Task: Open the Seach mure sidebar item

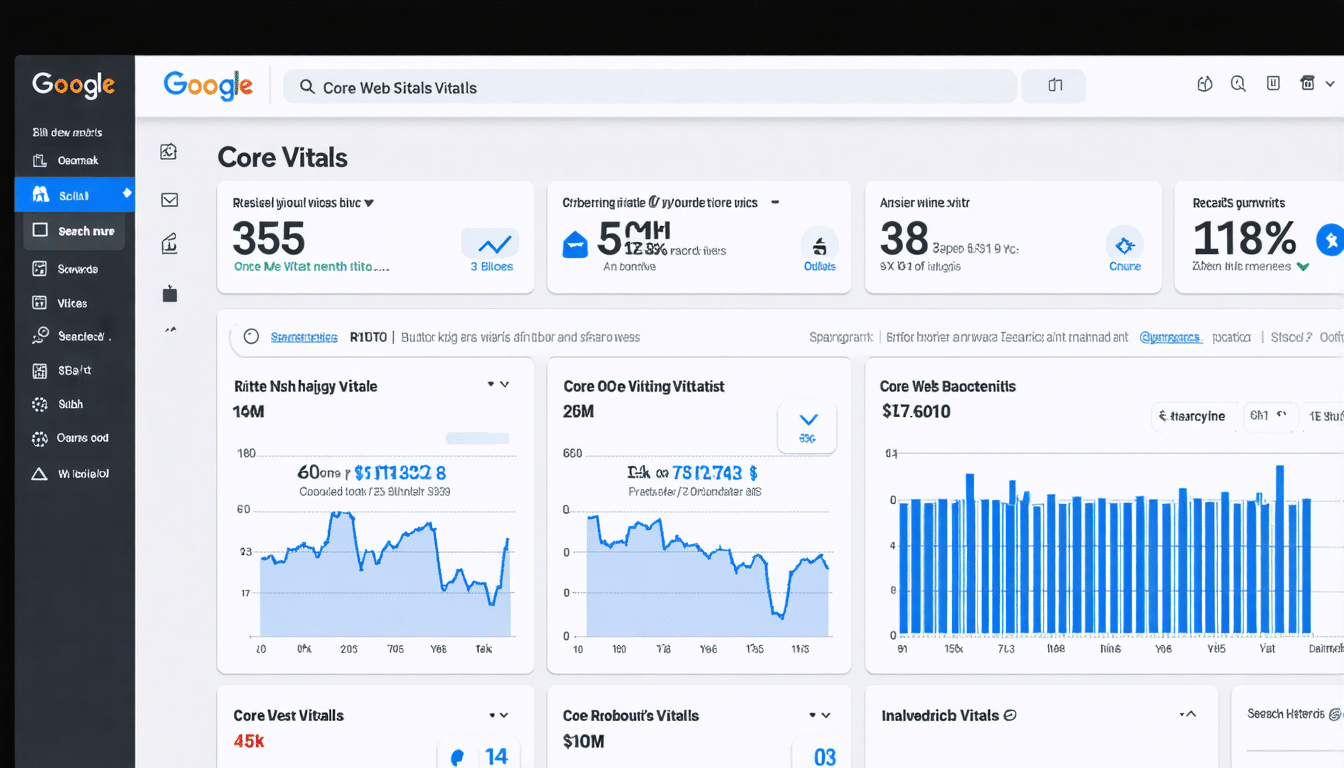Action: (x=75, y=231)
